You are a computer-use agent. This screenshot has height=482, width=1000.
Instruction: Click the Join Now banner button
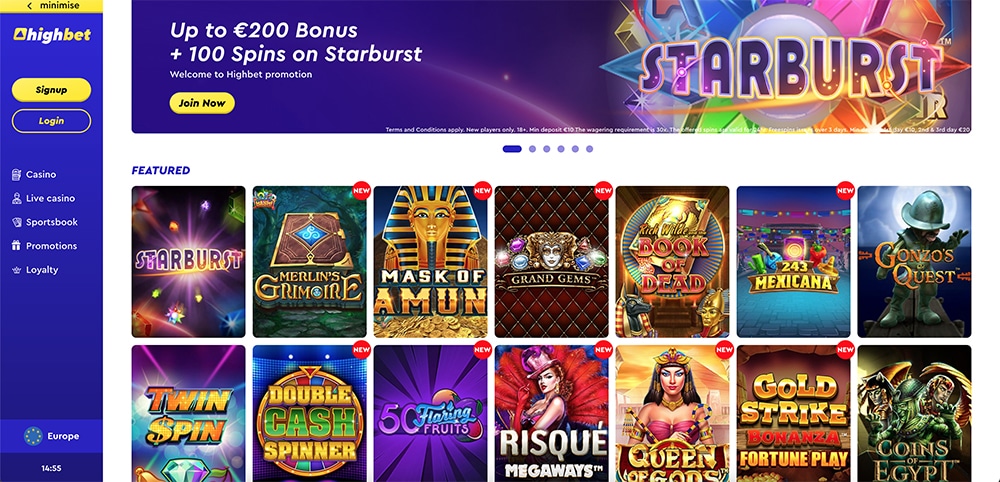point(202,103)
